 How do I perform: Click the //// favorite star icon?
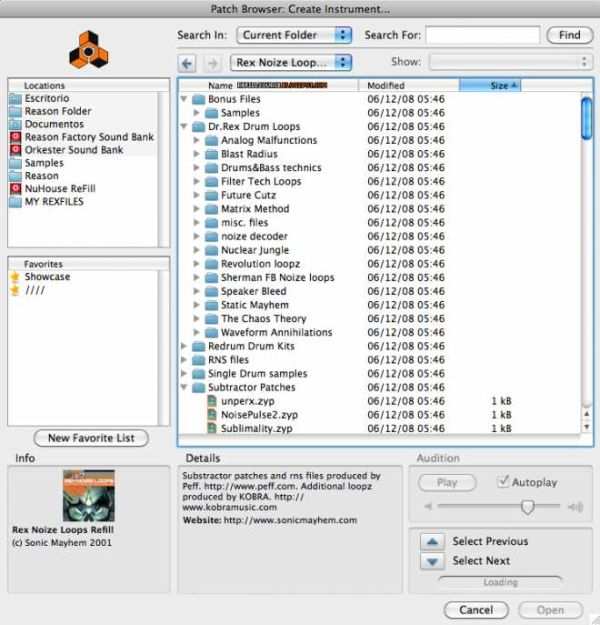pyautogui.click(x=15, y=290)
